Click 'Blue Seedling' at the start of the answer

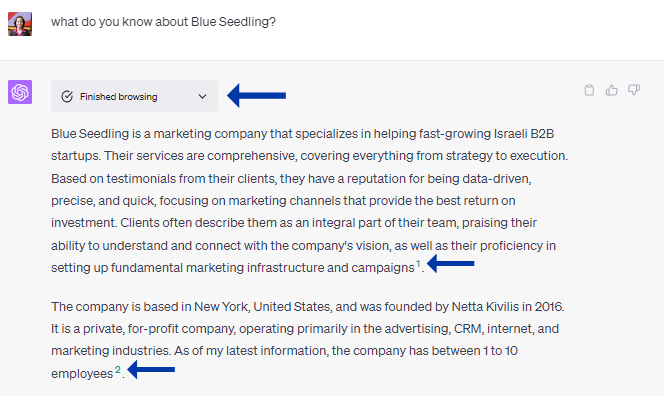(x=90, y=134)
